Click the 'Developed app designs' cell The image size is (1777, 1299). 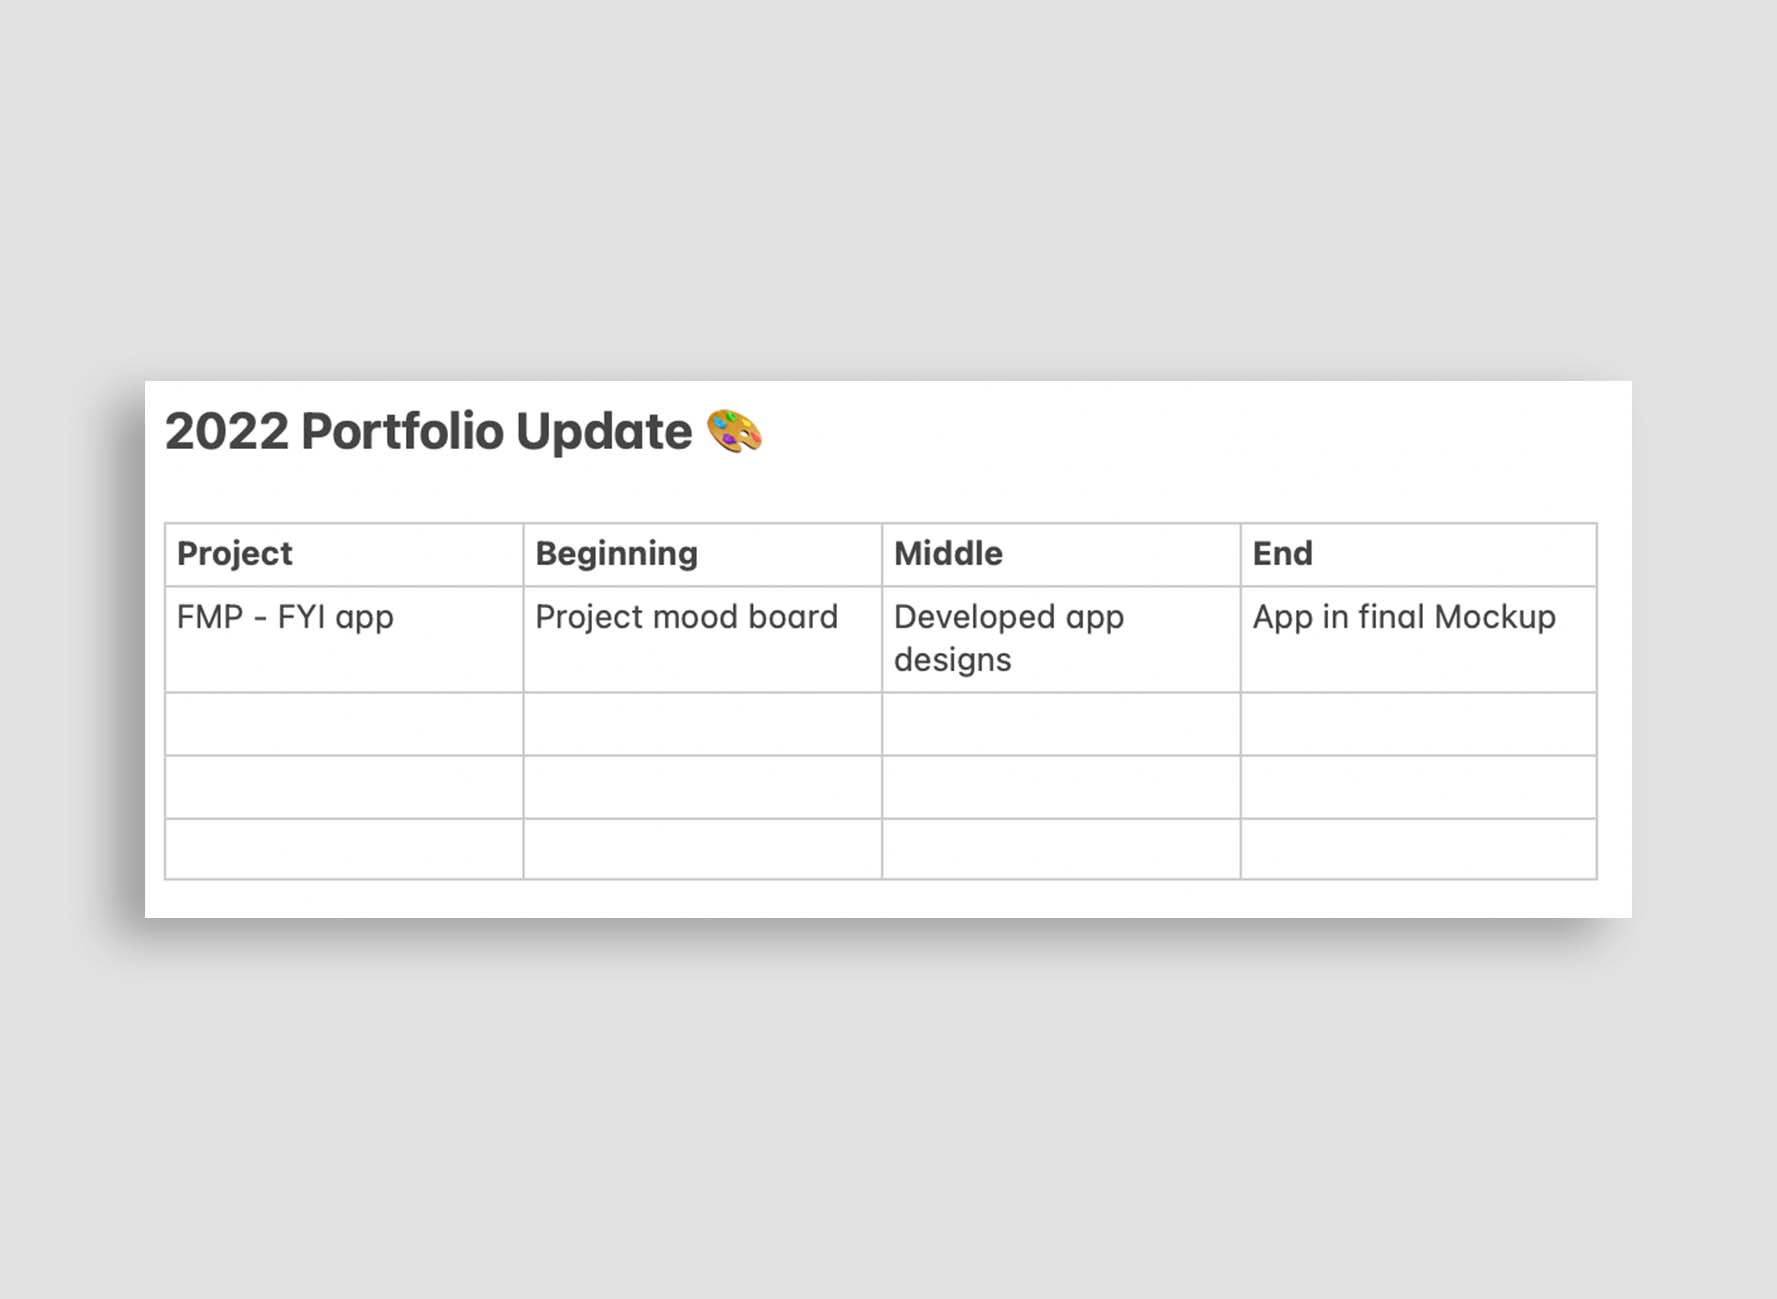(x=1061, y=639)
